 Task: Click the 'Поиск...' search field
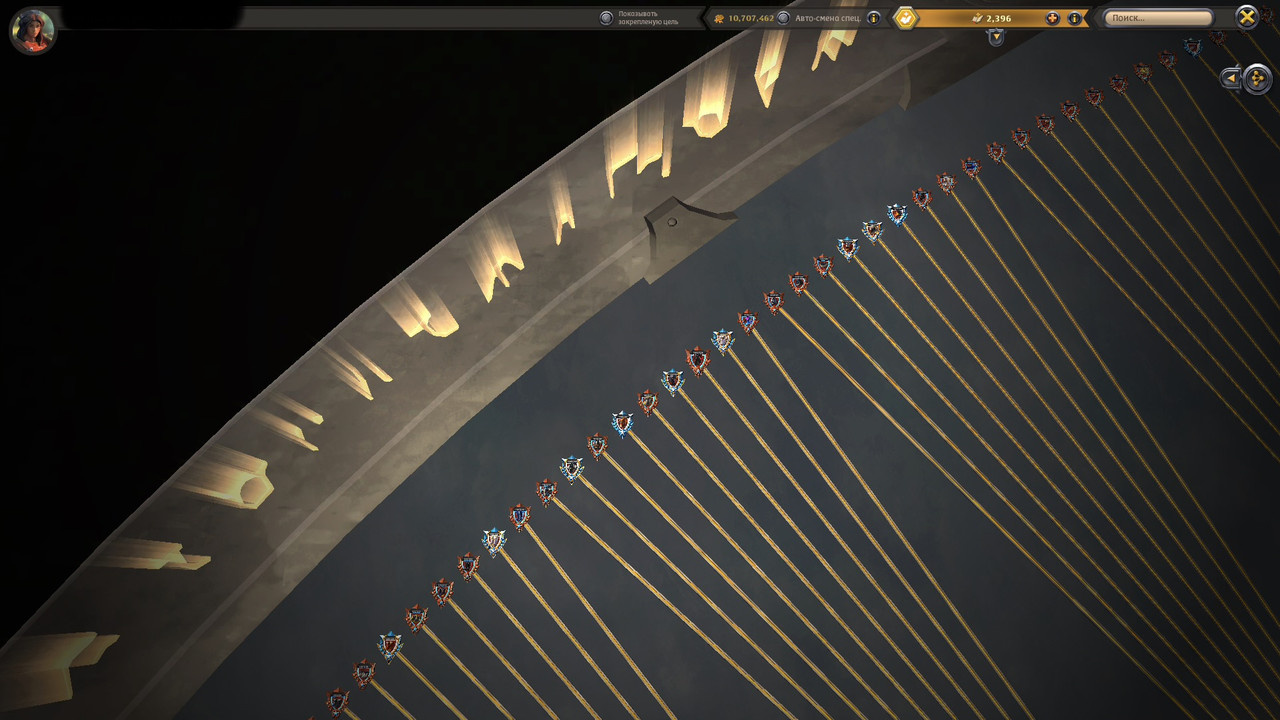point(1158,18)
